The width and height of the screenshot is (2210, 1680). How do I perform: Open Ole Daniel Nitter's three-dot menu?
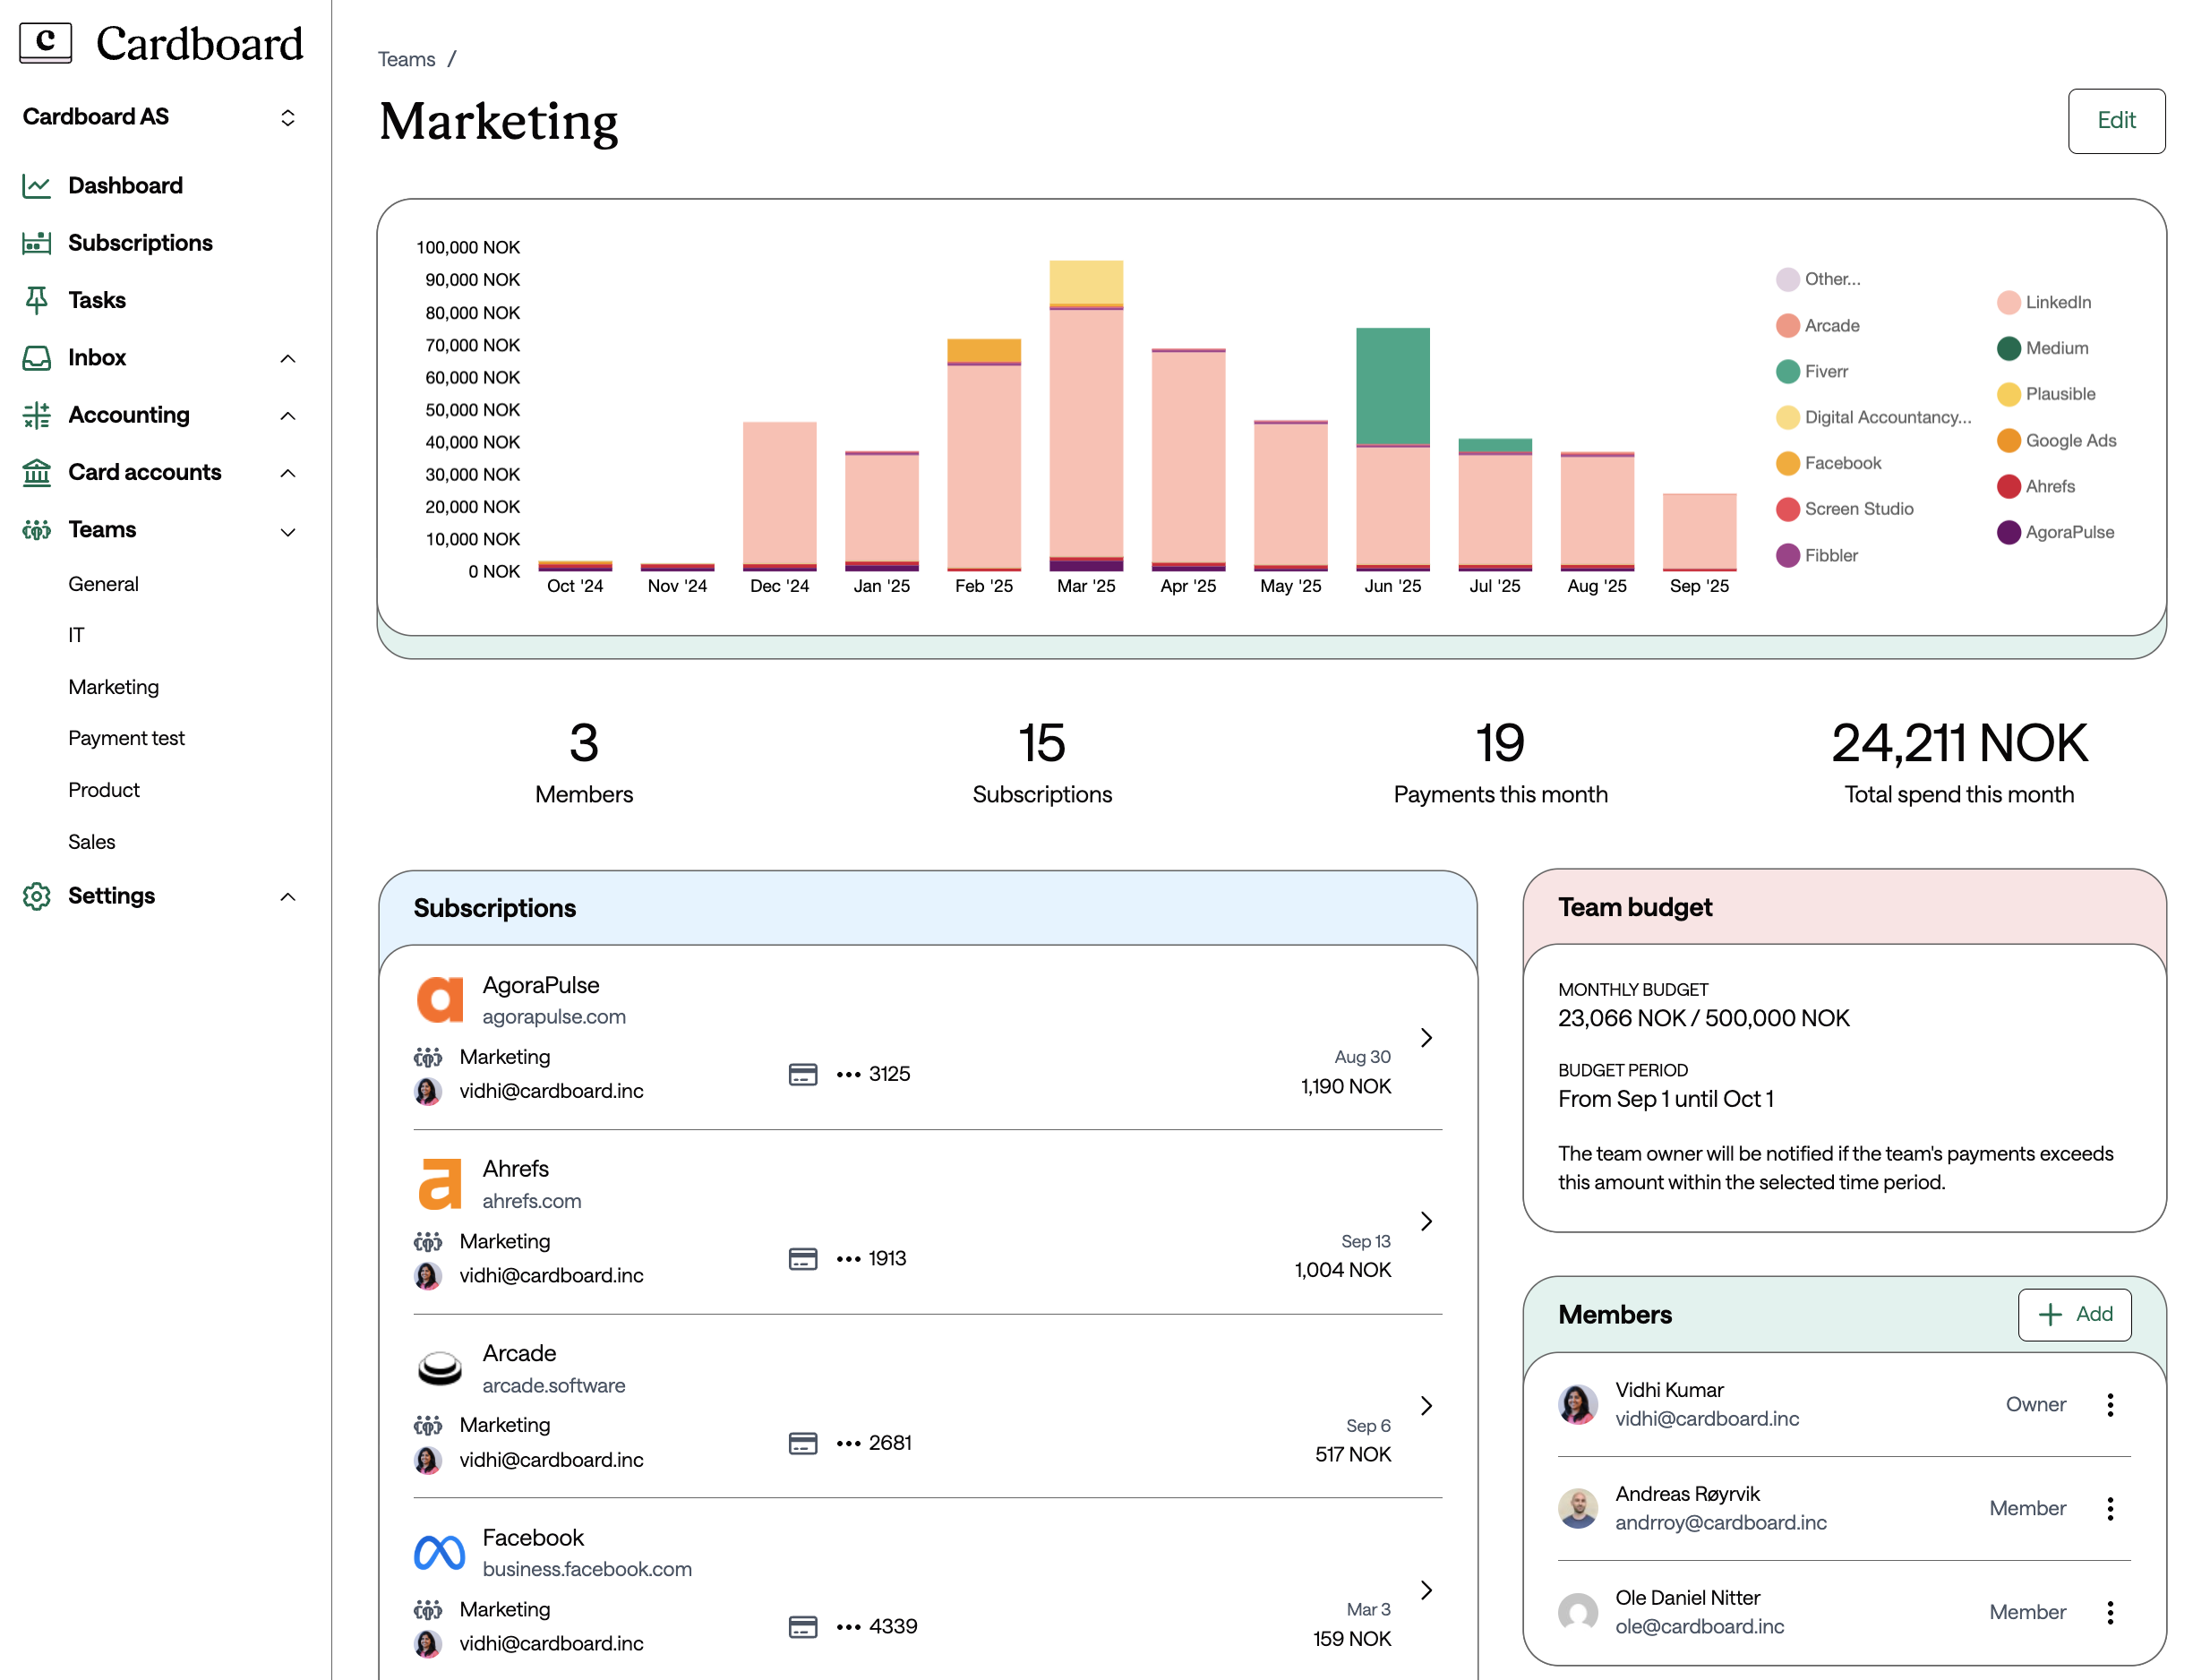click(2110, 1612)
